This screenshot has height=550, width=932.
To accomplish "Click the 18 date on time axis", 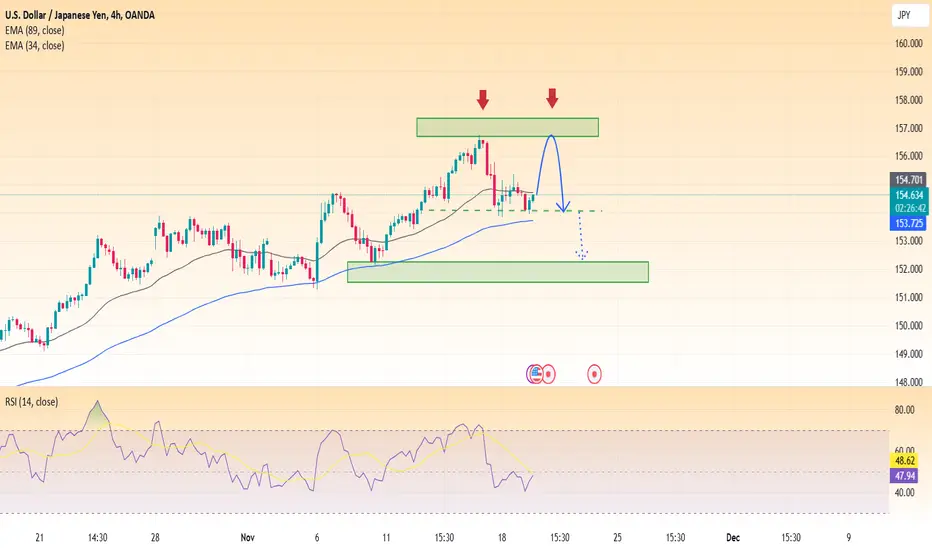I will click(502, 538).
